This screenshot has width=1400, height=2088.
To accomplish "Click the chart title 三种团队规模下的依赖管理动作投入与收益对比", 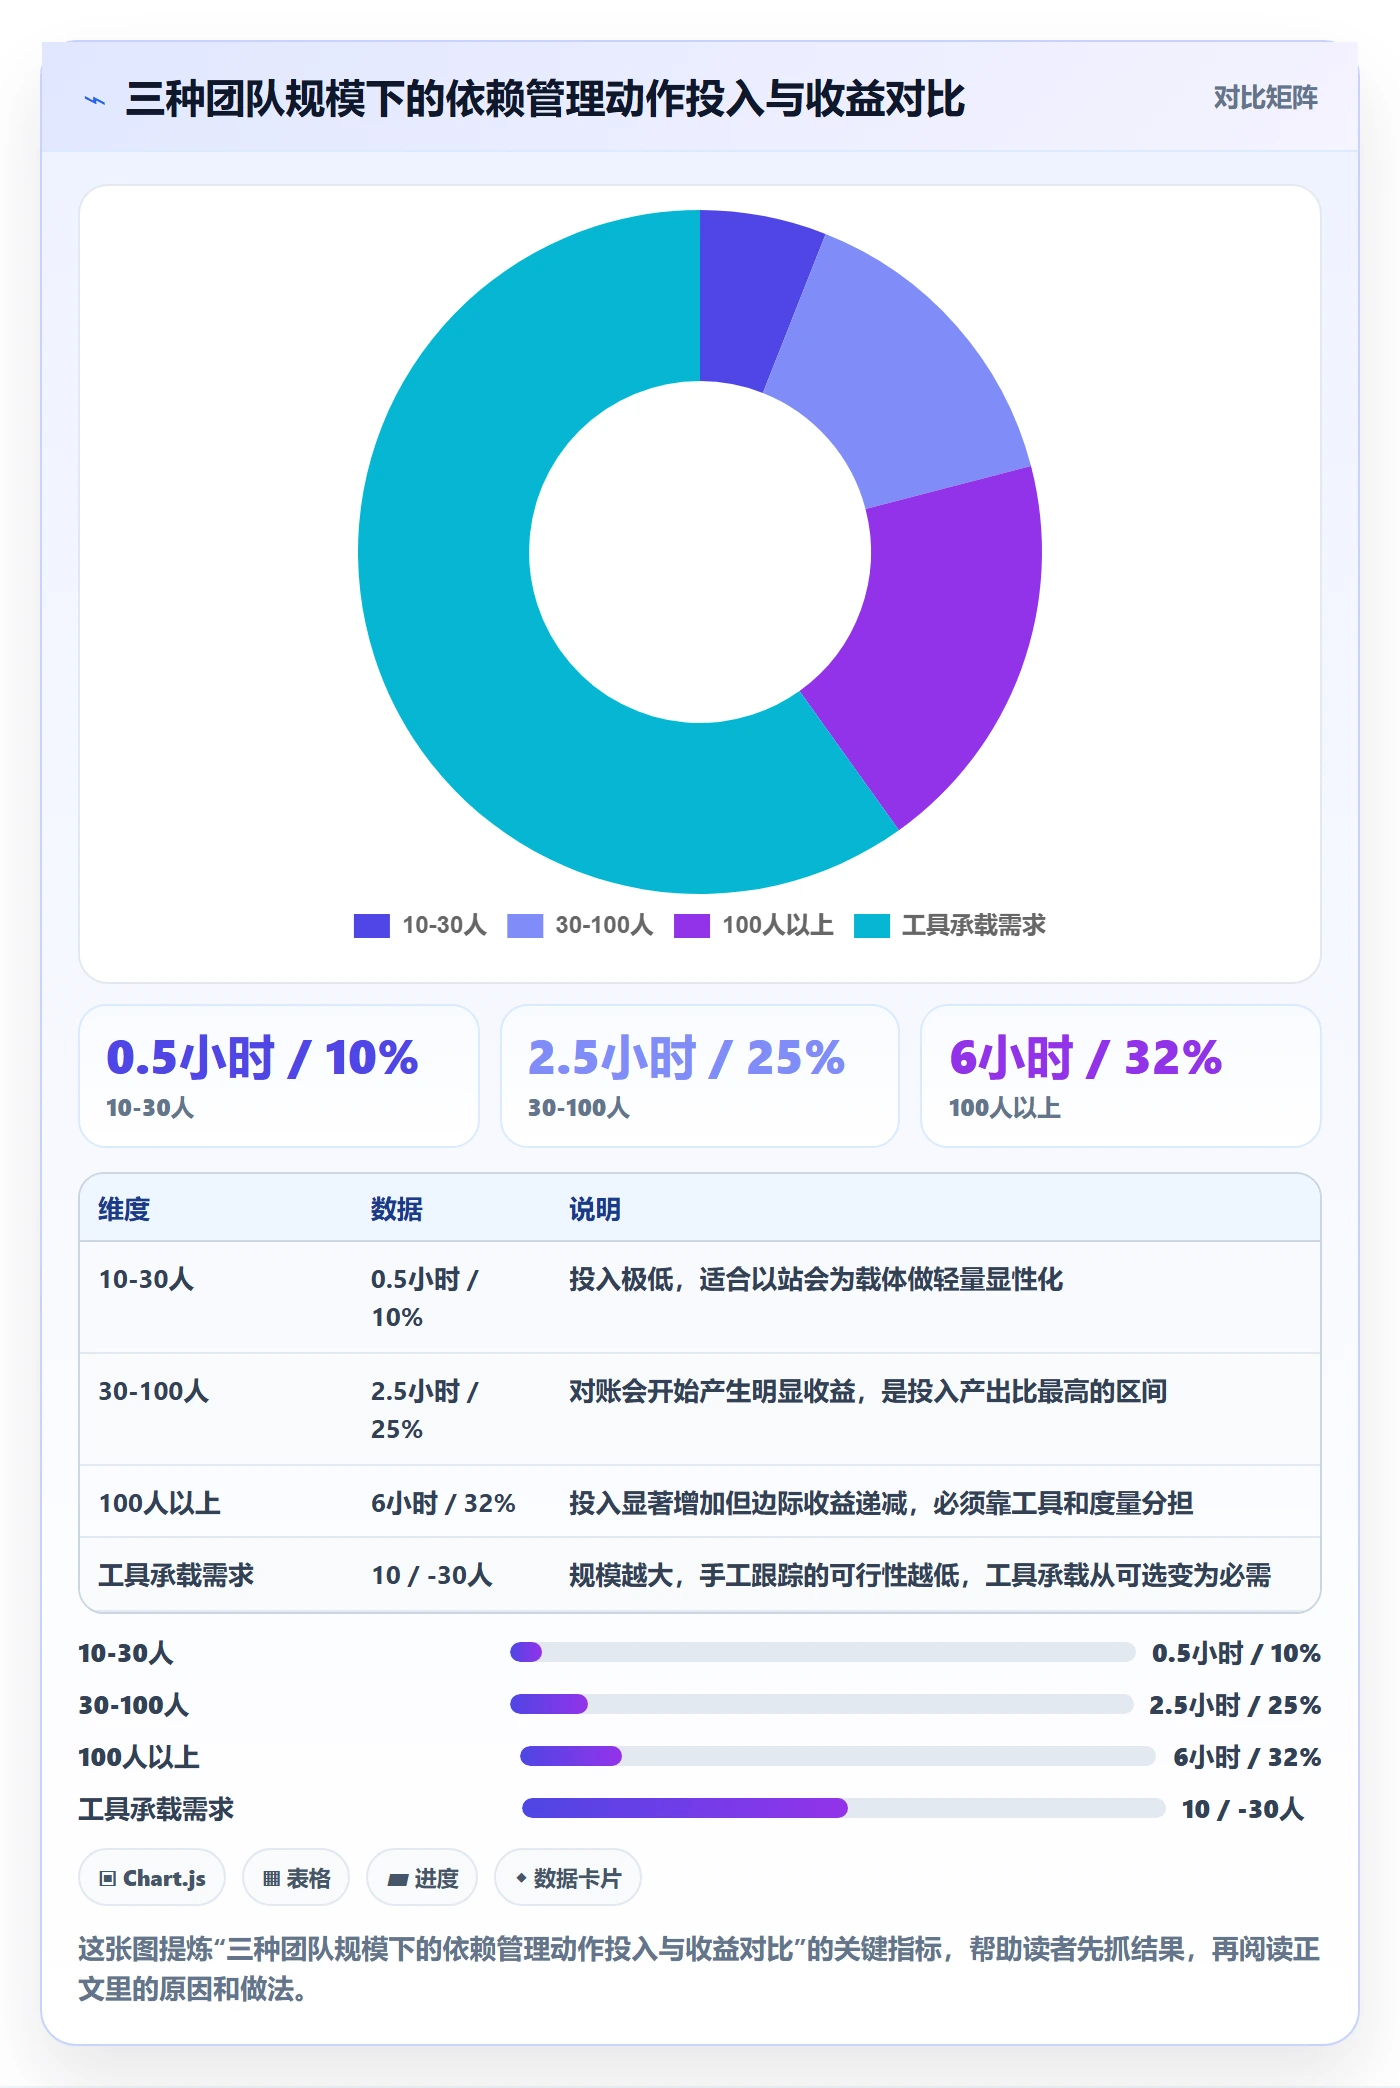I will click(545, 99).
